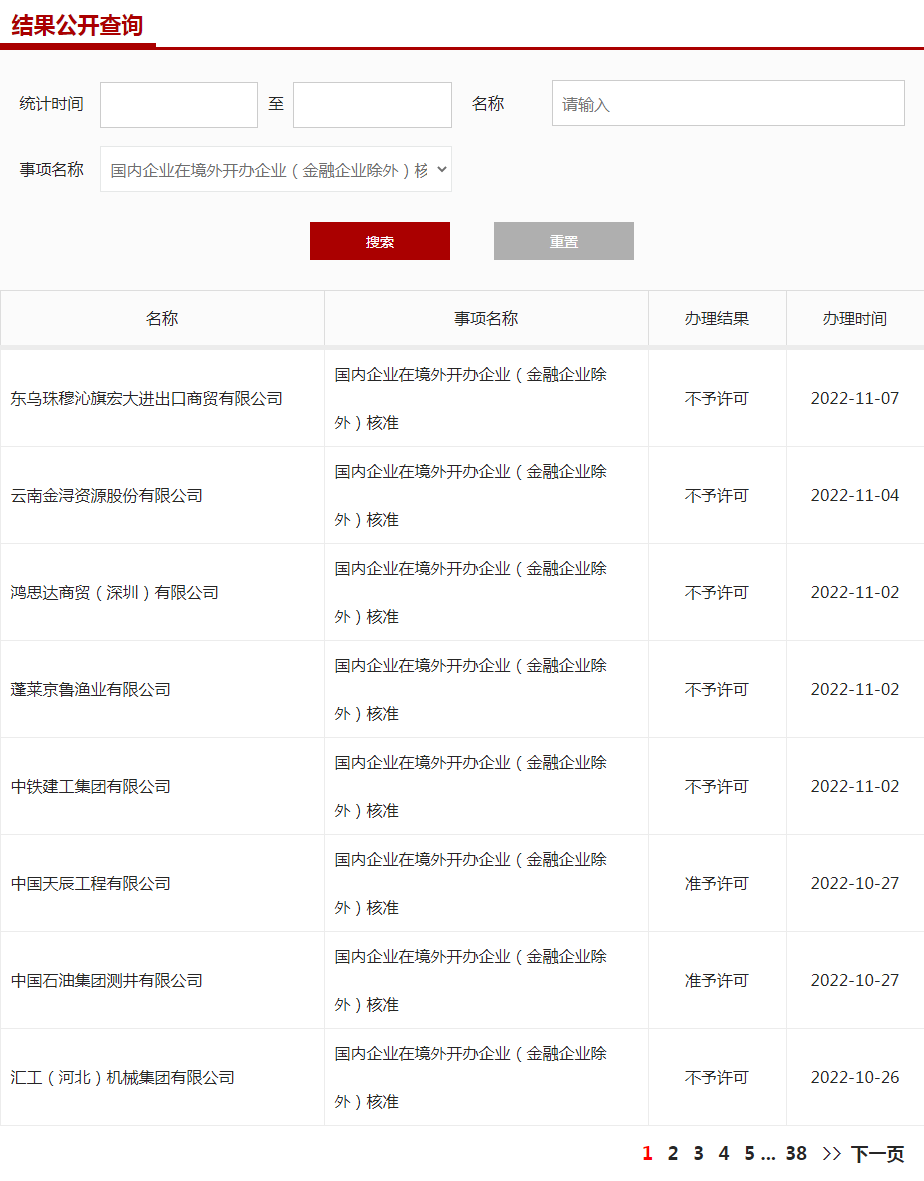This screenshot has height=1181, width=924.
Task: Select 中国天辰工程有限公司 row name
Action: [90, 883]
